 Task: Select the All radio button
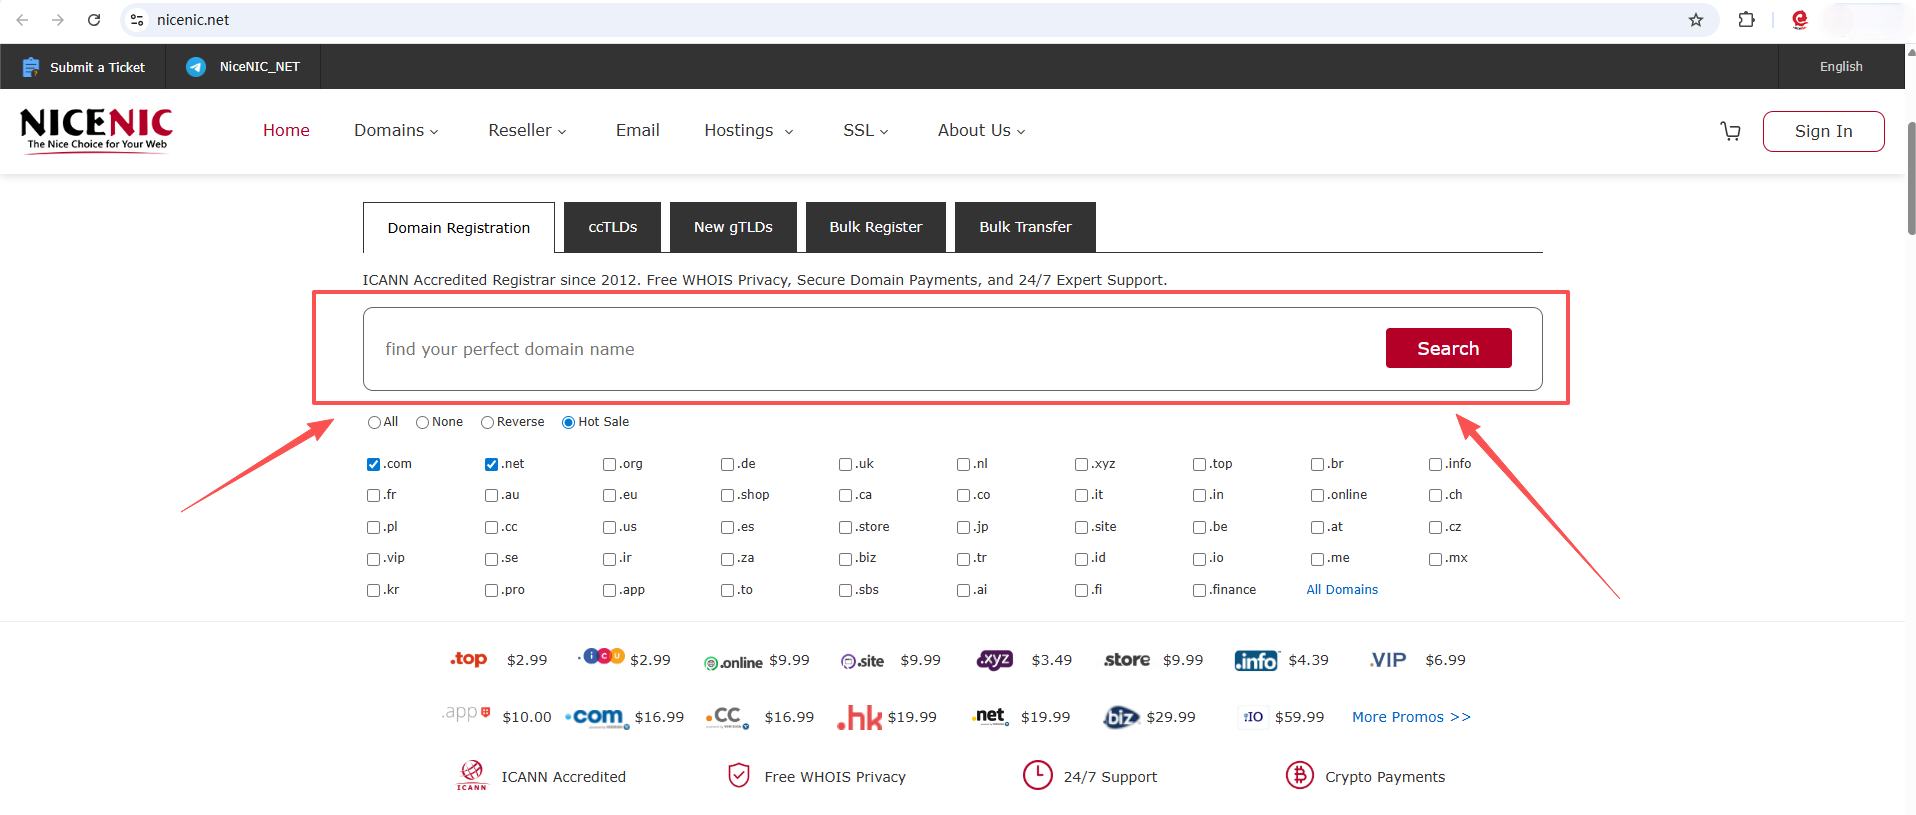coord(374,422)
